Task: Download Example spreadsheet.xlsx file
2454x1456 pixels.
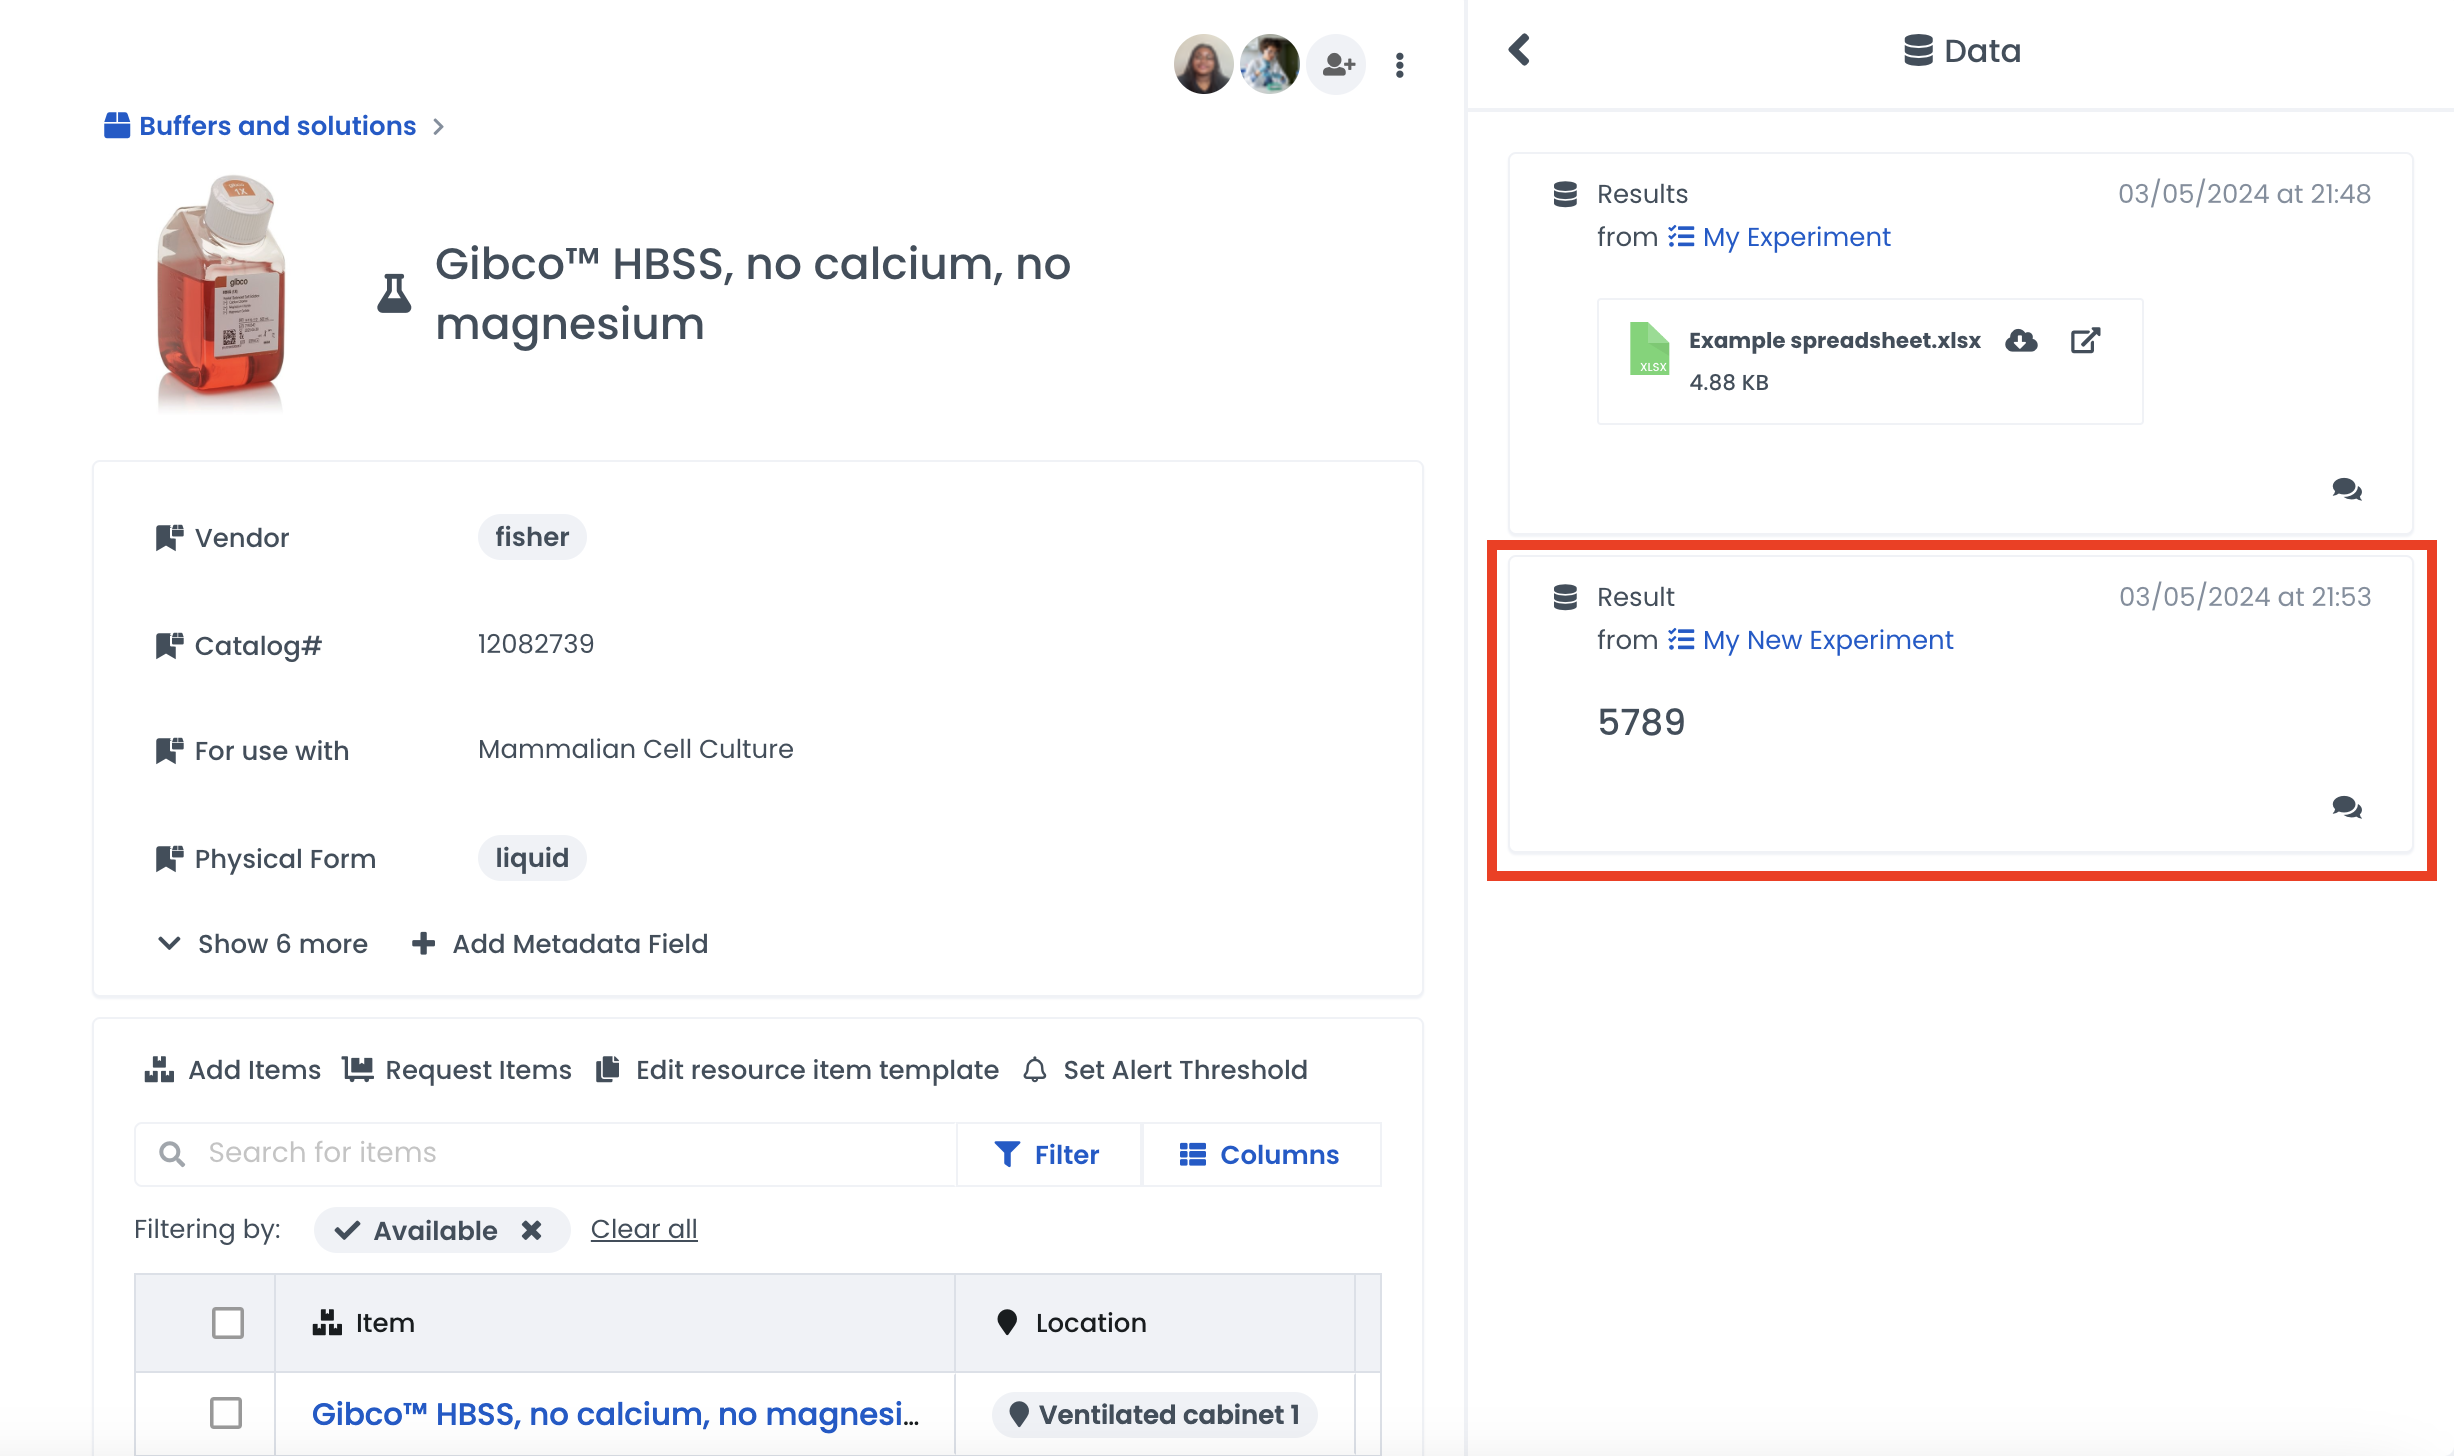Action: coord(2021,341)
